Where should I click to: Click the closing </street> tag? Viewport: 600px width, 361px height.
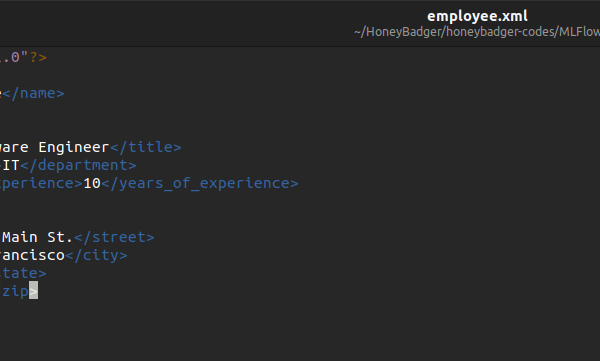114,237
